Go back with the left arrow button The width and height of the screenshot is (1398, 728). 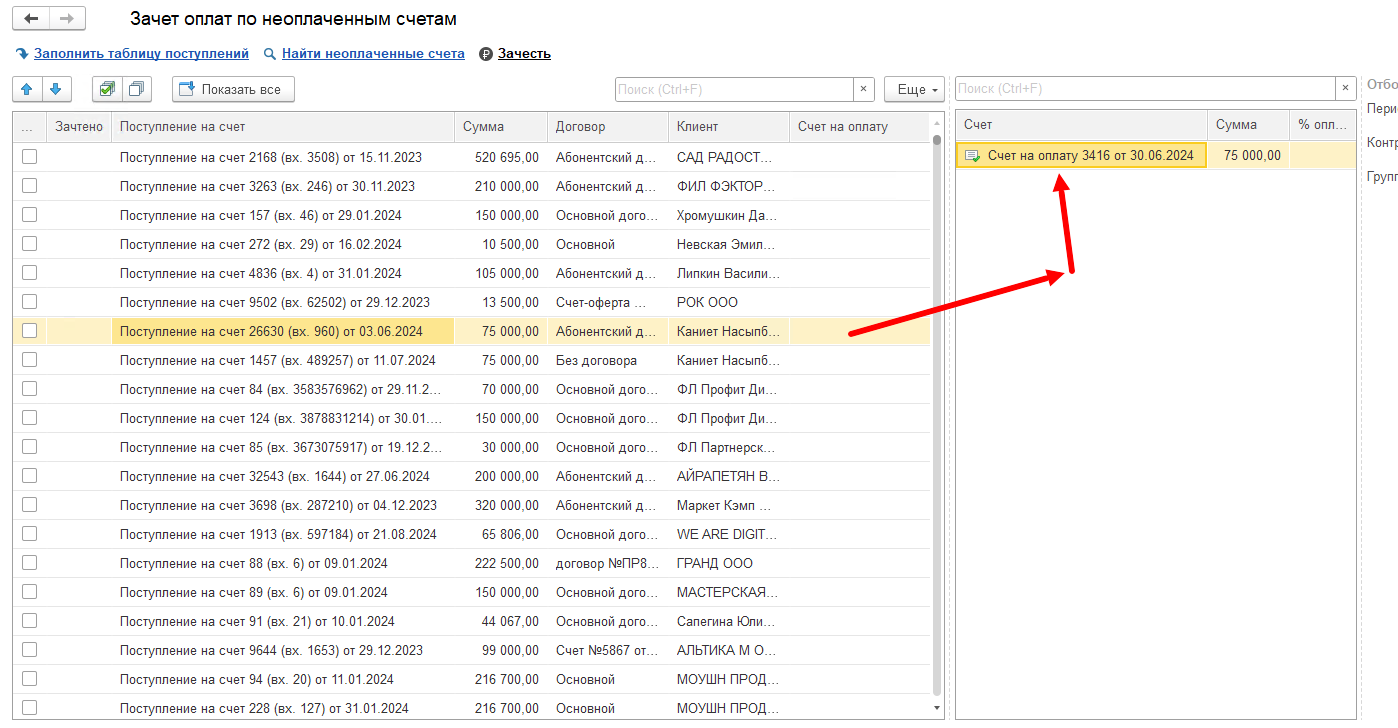coord(31,19)
